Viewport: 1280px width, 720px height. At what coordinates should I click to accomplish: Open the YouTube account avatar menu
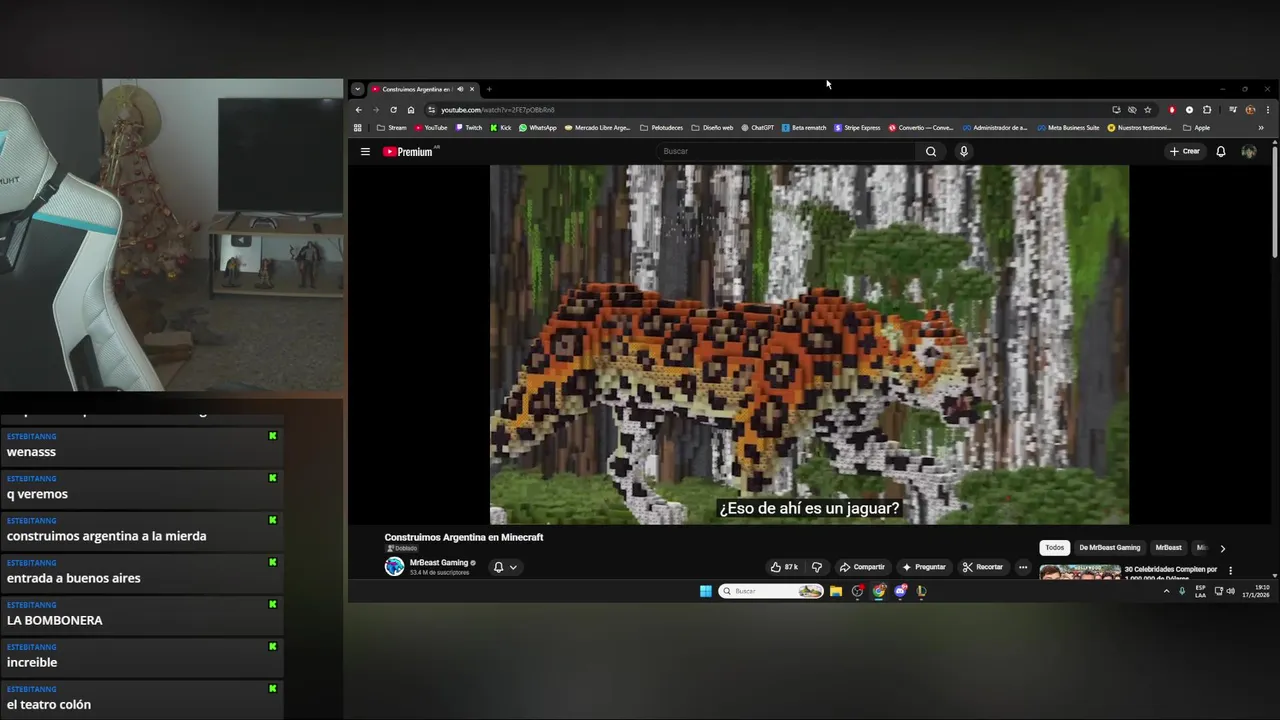coord(1249,152)
